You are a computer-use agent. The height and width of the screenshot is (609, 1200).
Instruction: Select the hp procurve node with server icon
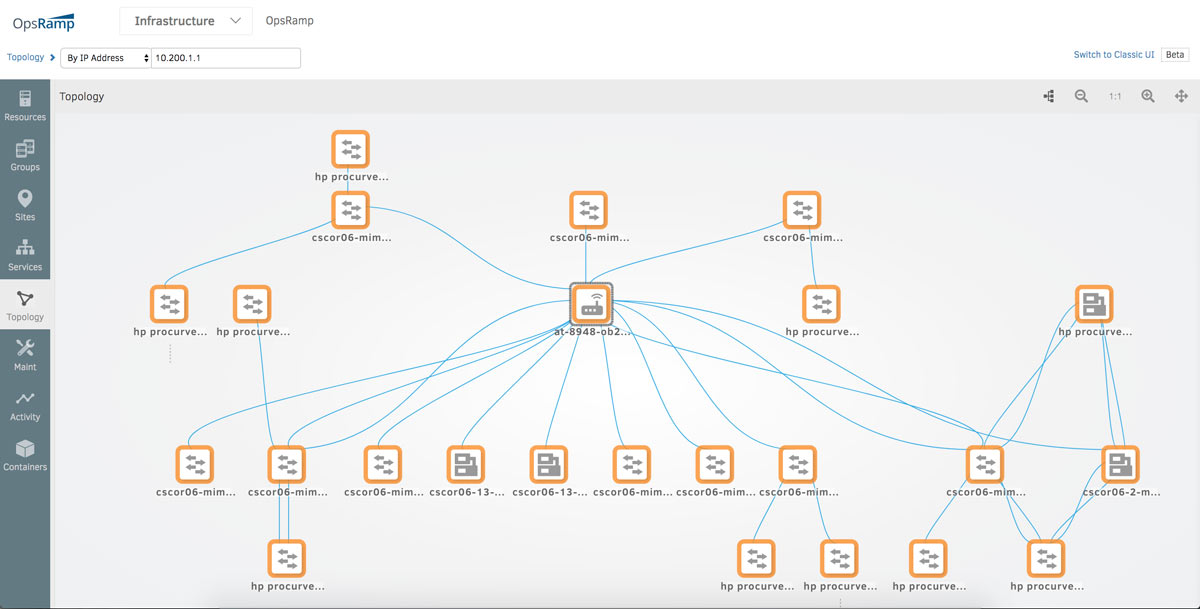[x=1094, y=303]
